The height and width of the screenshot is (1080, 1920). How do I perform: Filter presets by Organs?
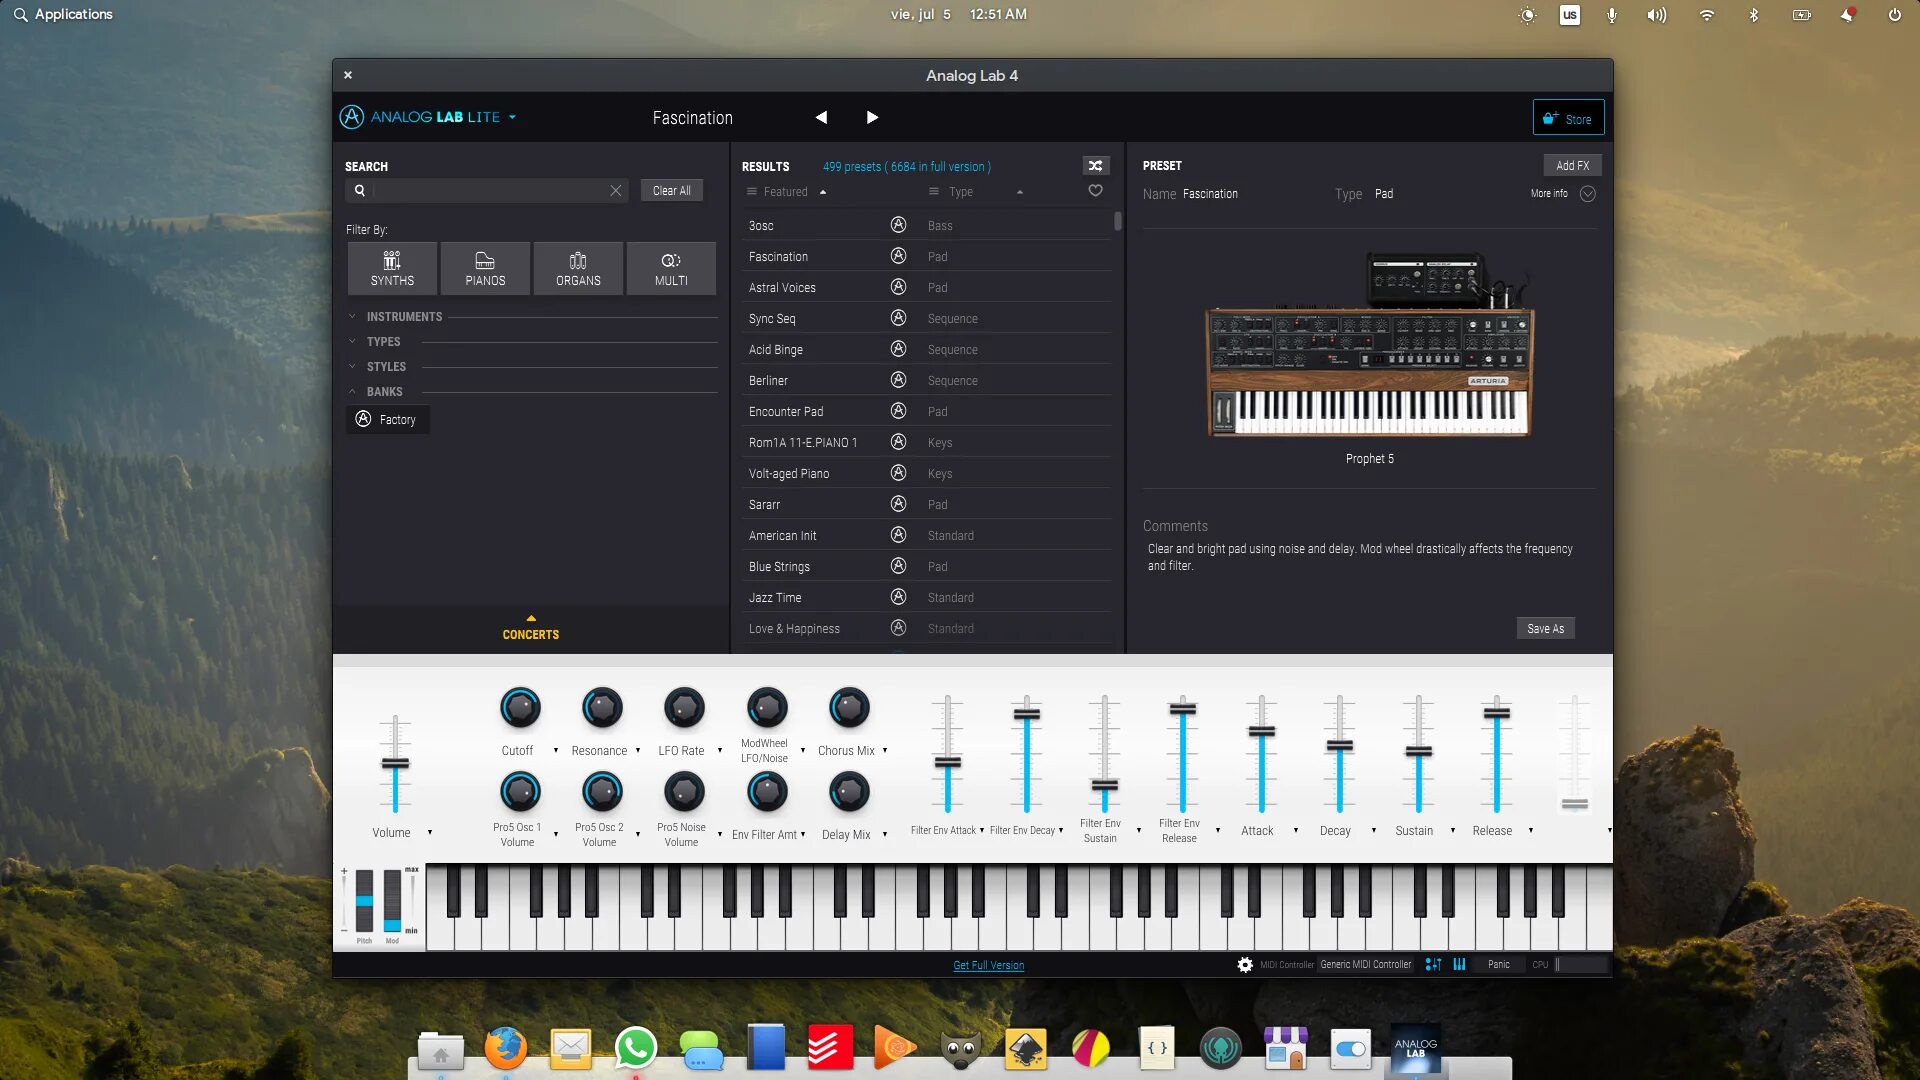pos(578,268)
